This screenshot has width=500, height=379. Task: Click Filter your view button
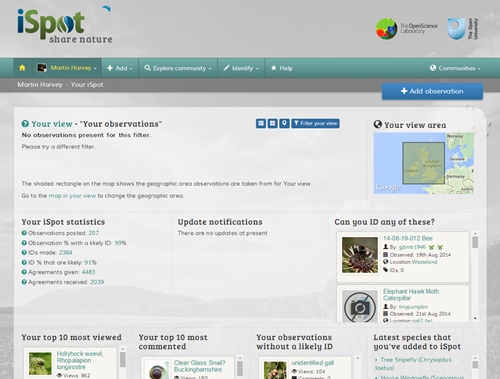pyautogui.click(x=315, y=123)
